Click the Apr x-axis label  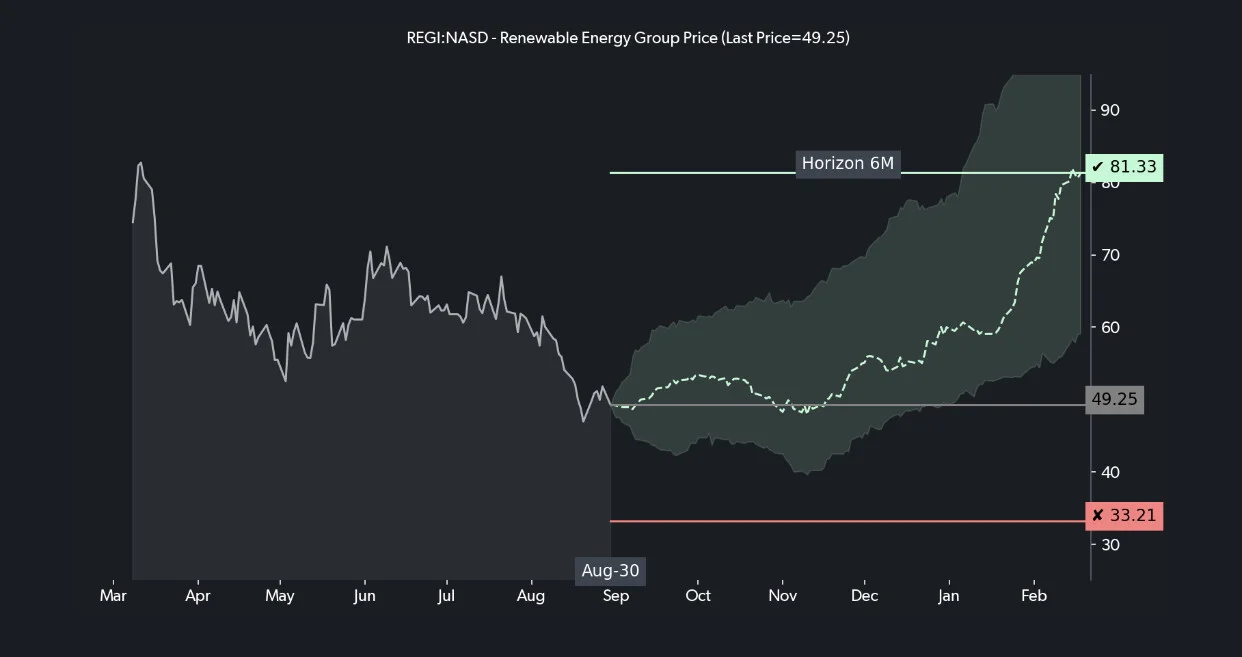(197, 596)
